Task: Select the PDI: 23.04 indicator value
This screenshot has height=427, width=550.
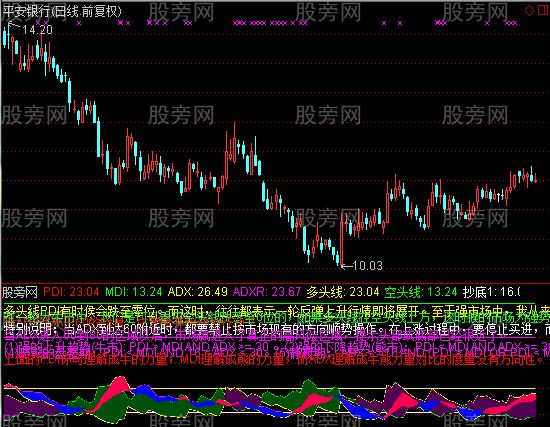Action: [72, 292]
